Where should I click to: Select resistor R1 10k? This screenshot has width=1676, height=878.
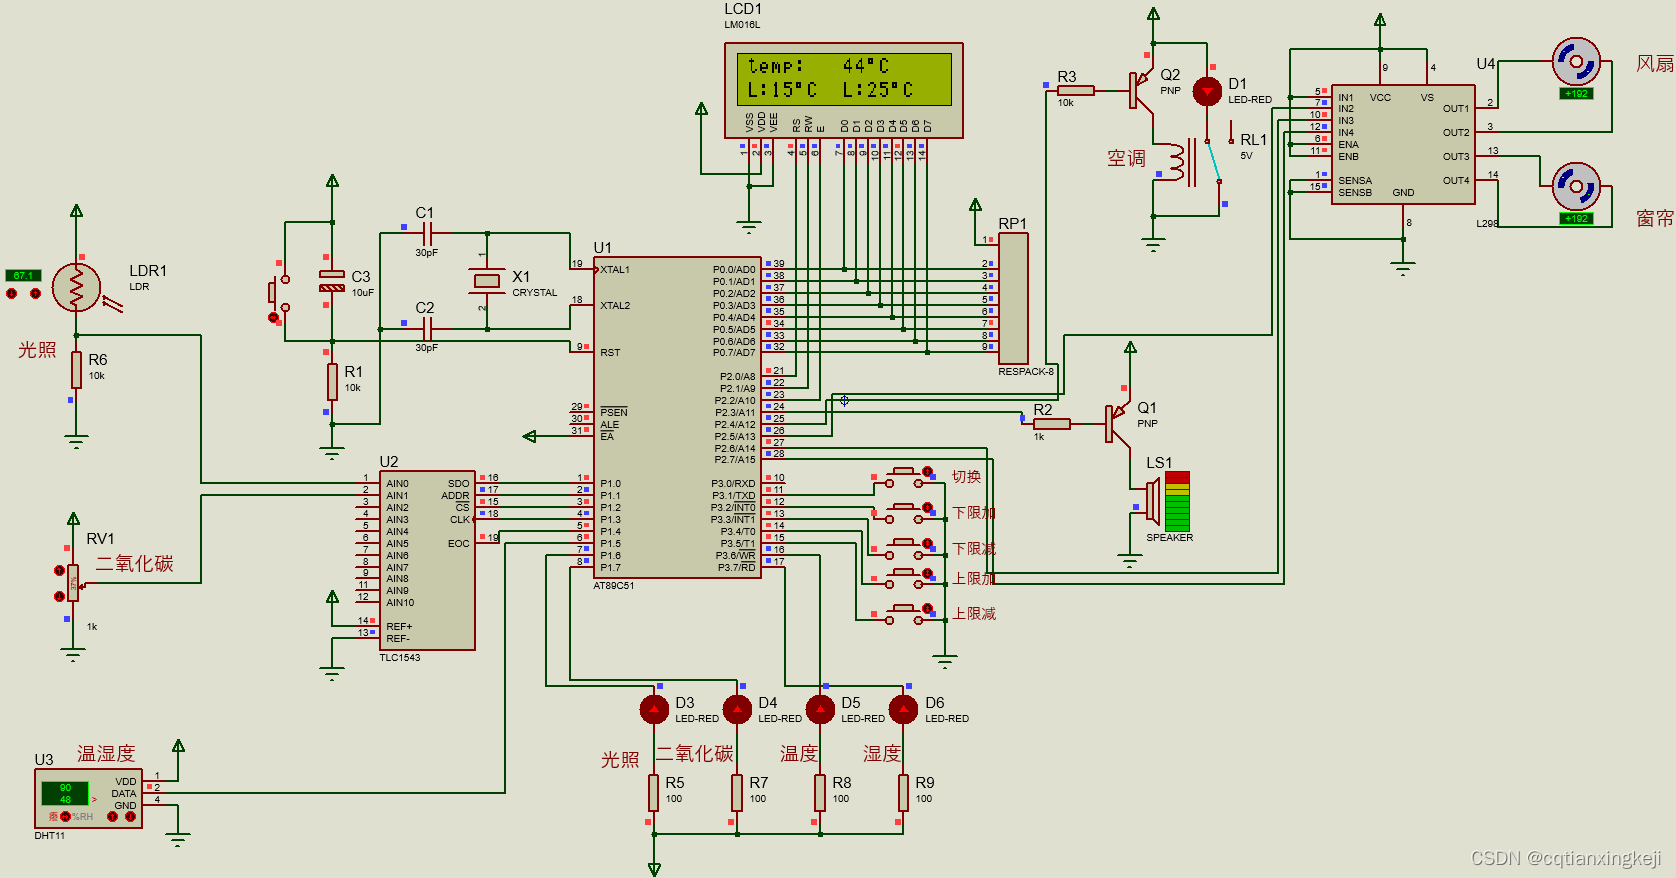[x=332, y=382]
